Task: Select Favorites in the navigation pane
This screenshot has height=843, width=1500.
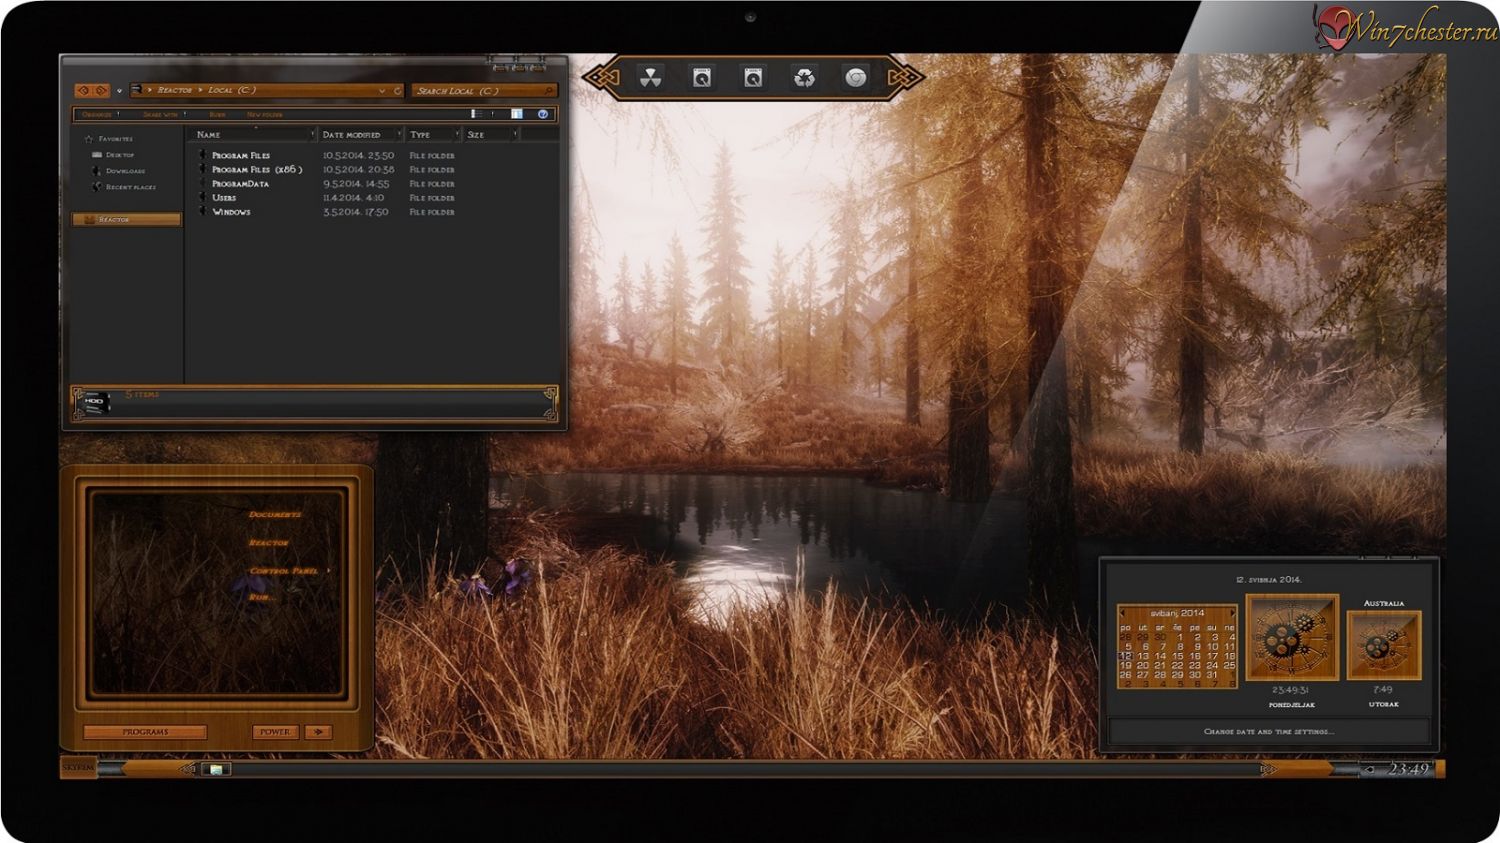Action: (x=115, y=139)
